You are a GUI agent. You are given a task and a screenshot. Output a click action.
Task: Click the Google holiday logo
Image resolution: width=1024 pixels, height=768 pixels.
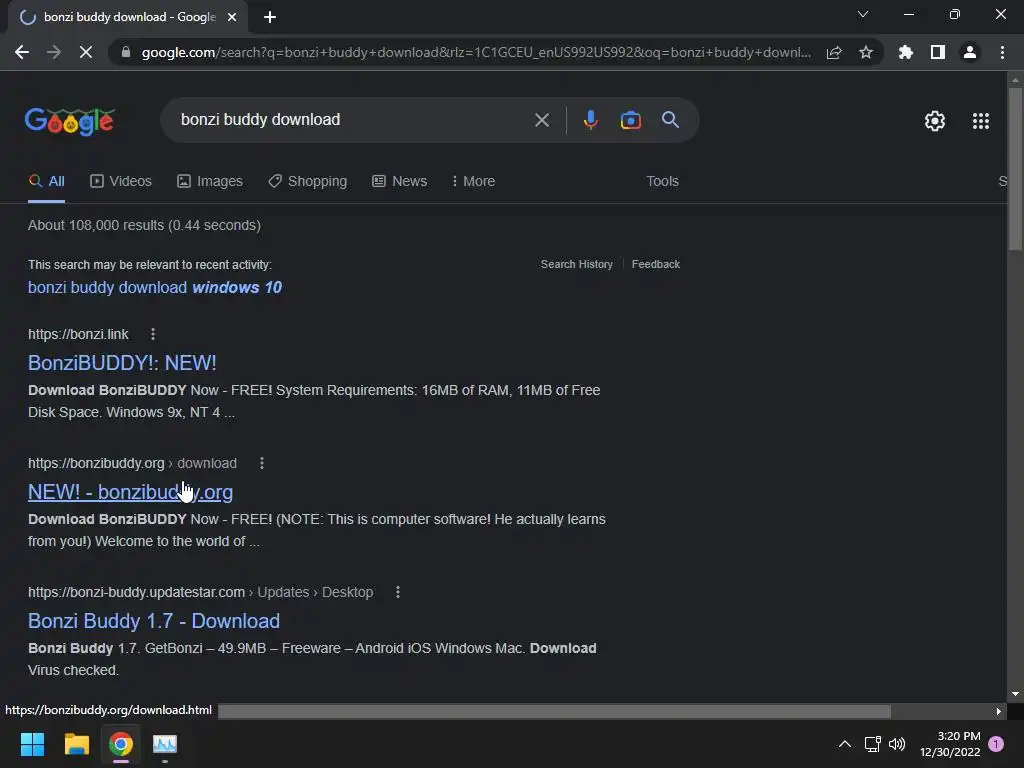(70, 121)
